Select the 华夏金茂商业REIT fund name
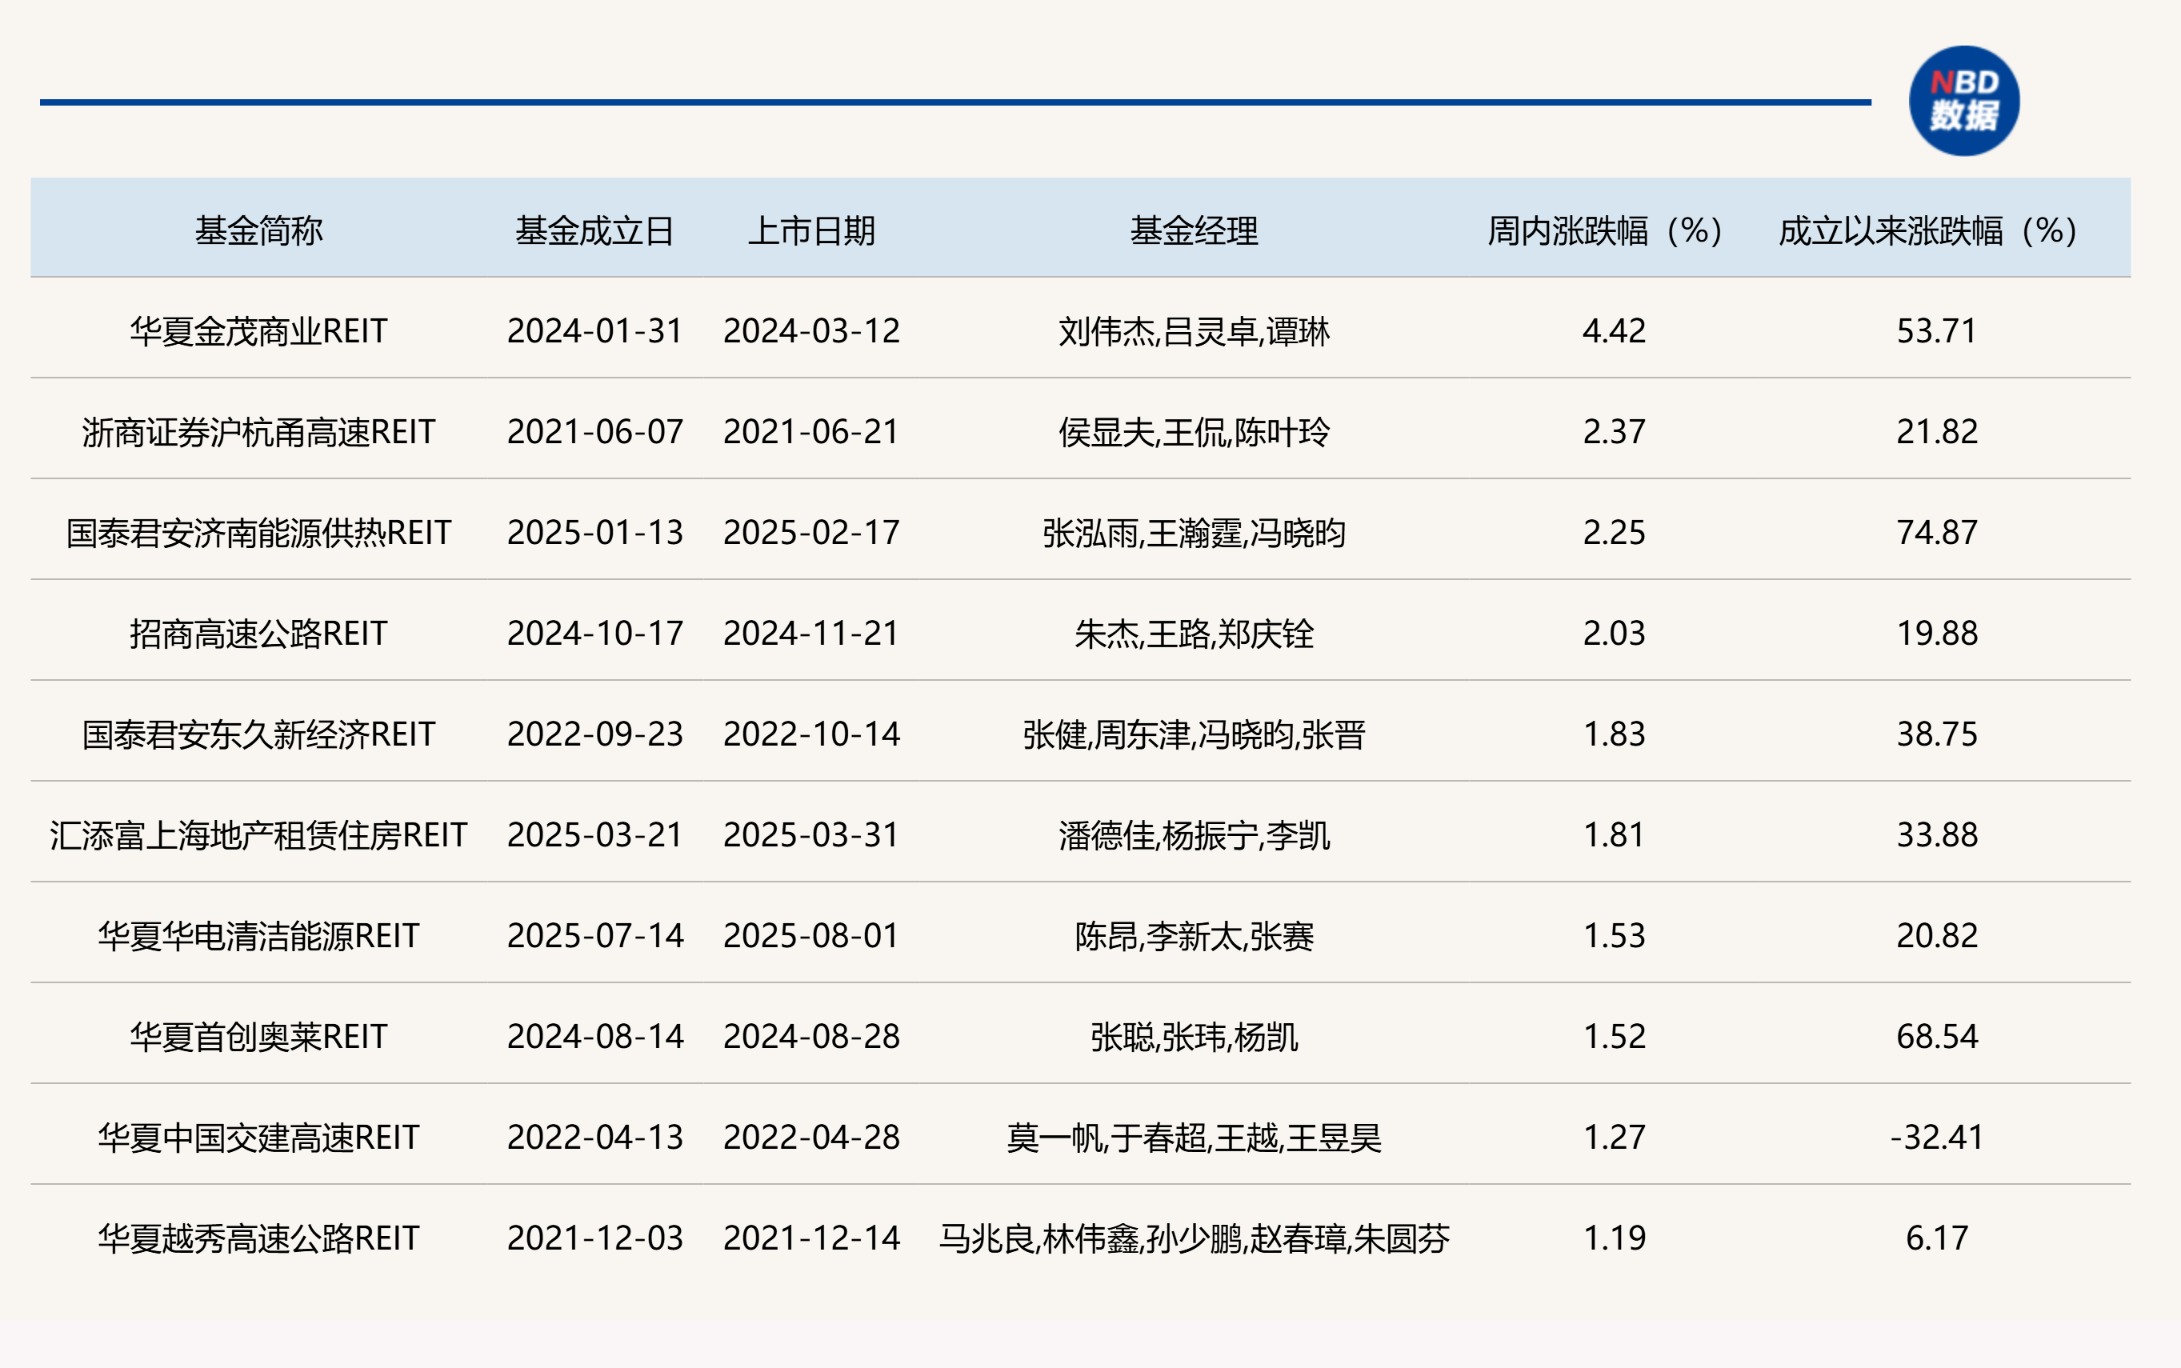This screenshot has width=2181, height=1368. [x=258, y=331]
